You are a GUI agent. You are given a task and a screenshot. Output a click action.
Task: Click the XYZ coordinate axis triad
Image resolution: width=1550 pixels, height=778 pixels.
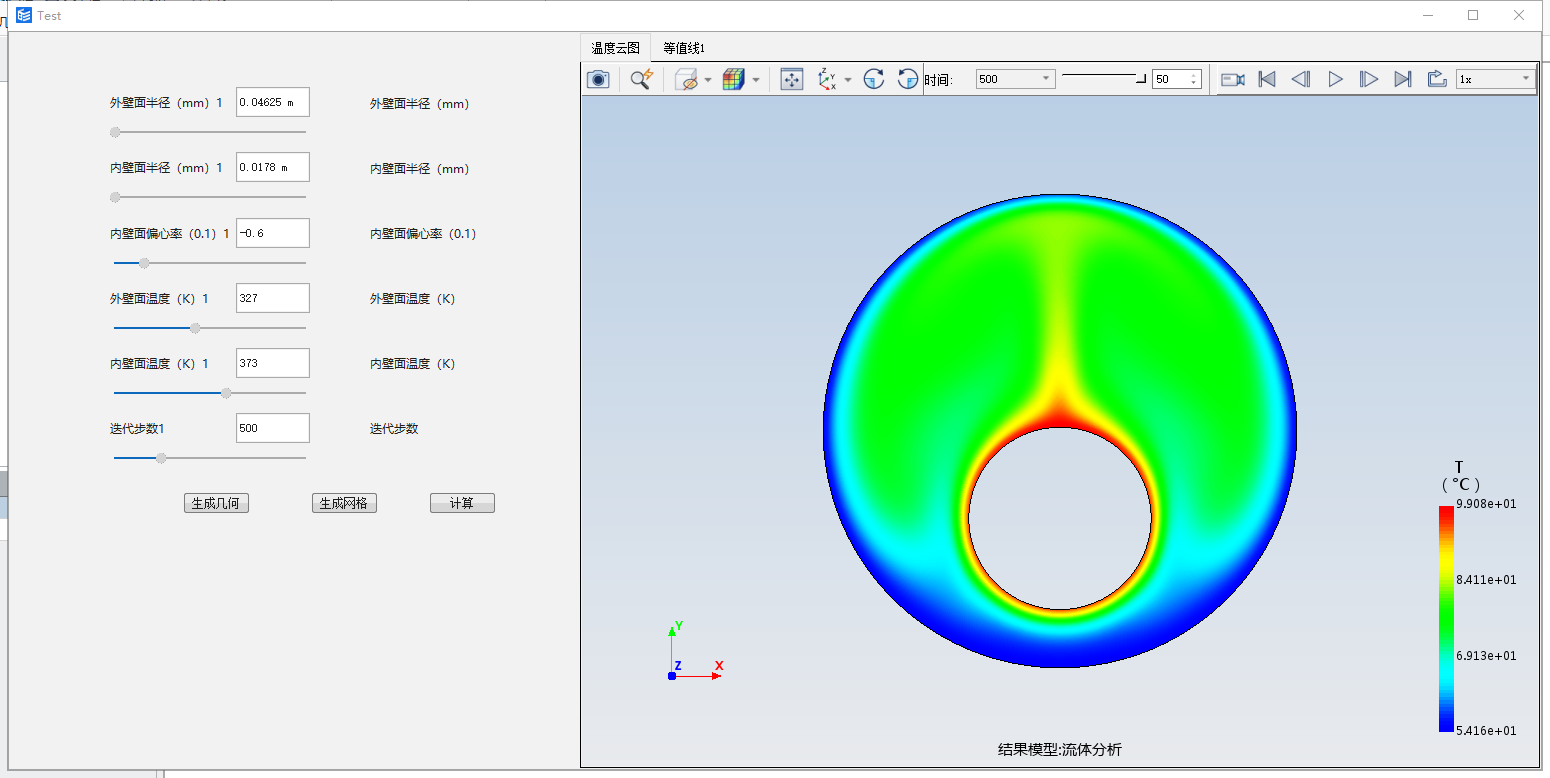tap(695, 652)
